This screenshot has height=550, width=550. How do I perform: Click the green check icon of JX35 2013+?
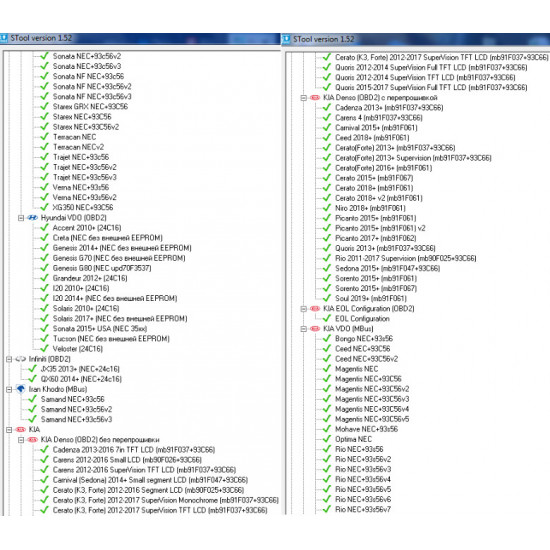coord(32,369)
